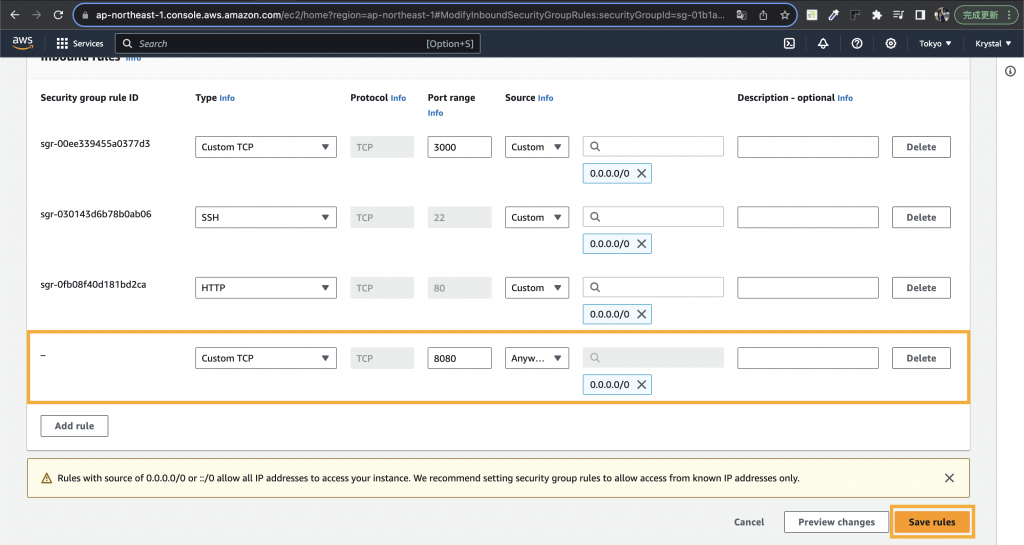
Task: Click the browser address bar URL
Action: click(410, 15)
